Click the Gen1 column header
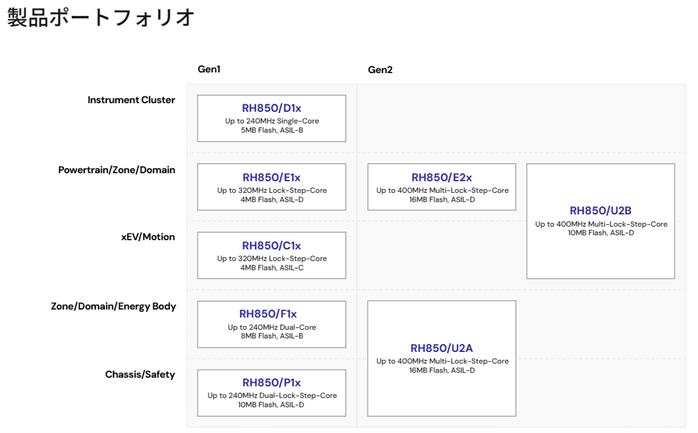This screenshot has width=698, height=433. 209,69
